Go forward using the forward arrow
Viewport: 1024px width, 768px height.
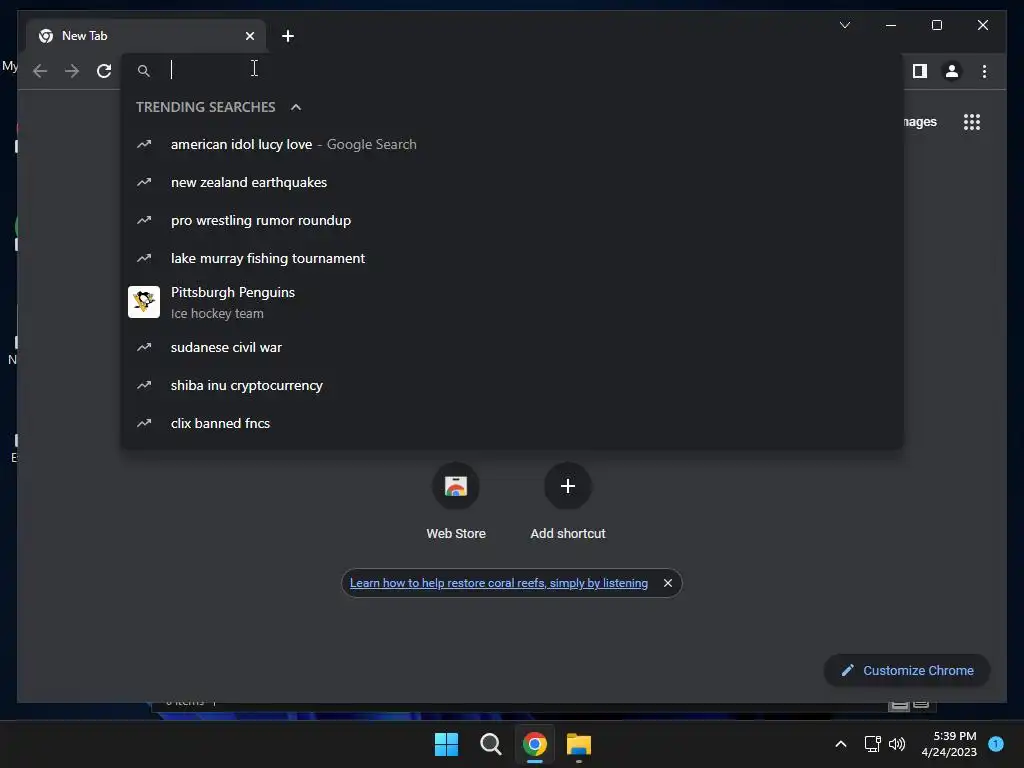tap(72, 71)
